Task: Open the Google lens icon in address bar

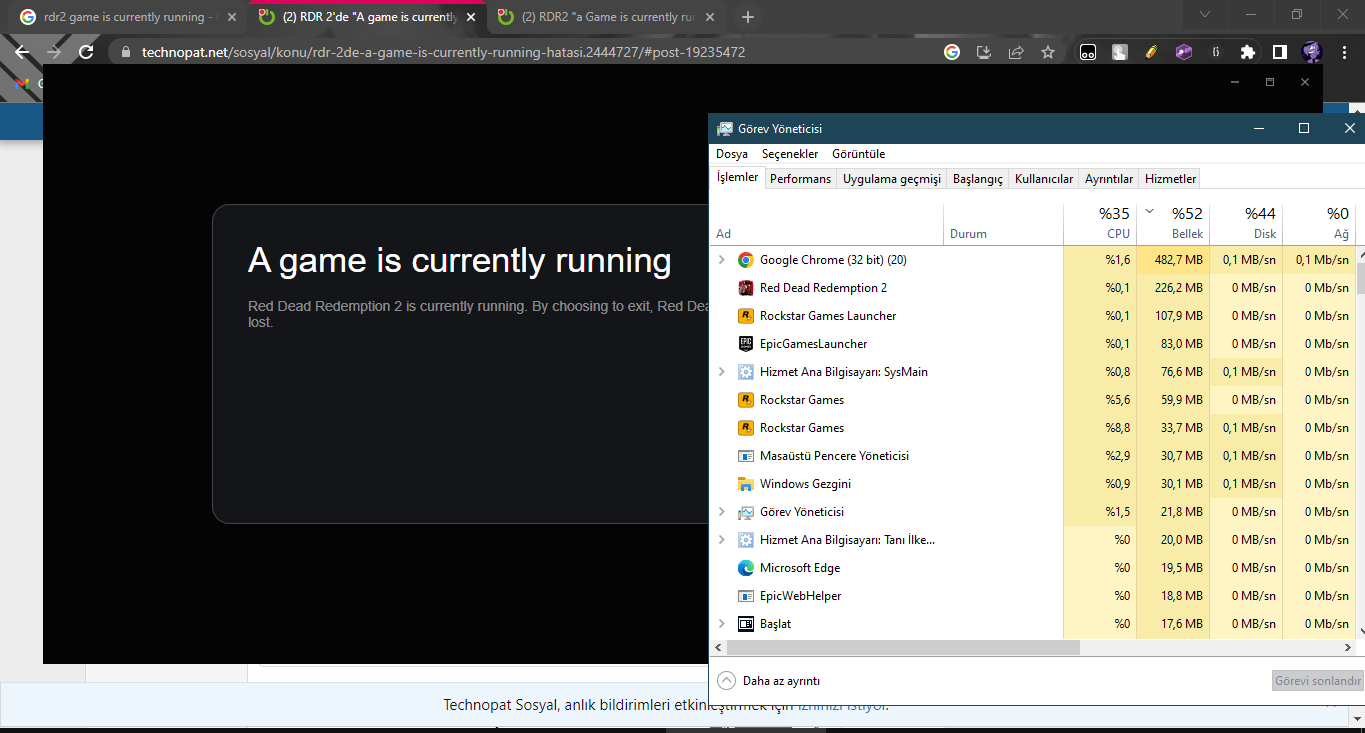Action: click(952, 52)
